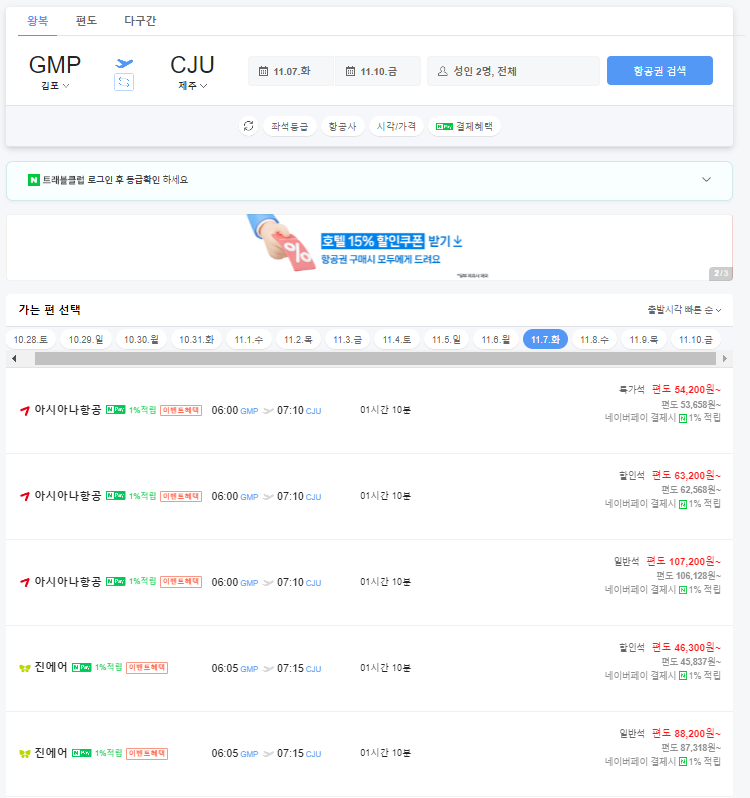Select date 11.9.목
This screenshot has height=798, width=750.
pos(644,339)
